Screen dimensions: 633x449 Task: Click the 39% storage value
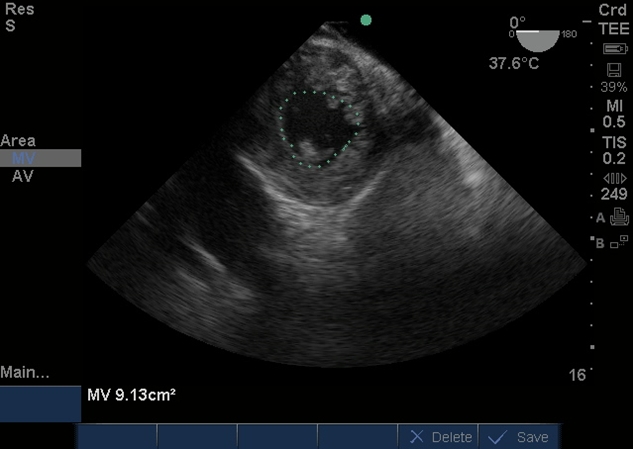[x=614, y=87]
